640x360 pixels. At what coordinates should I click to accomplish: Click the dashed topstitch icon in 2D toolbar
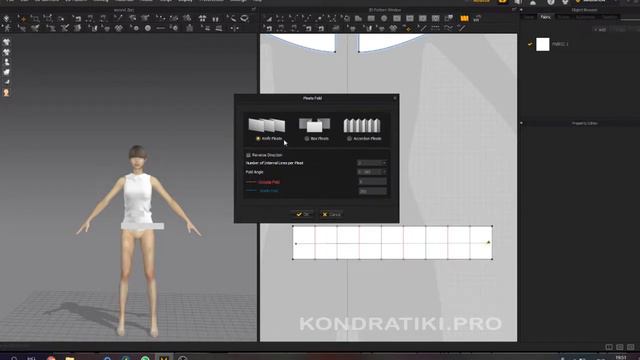pos(436,28)
